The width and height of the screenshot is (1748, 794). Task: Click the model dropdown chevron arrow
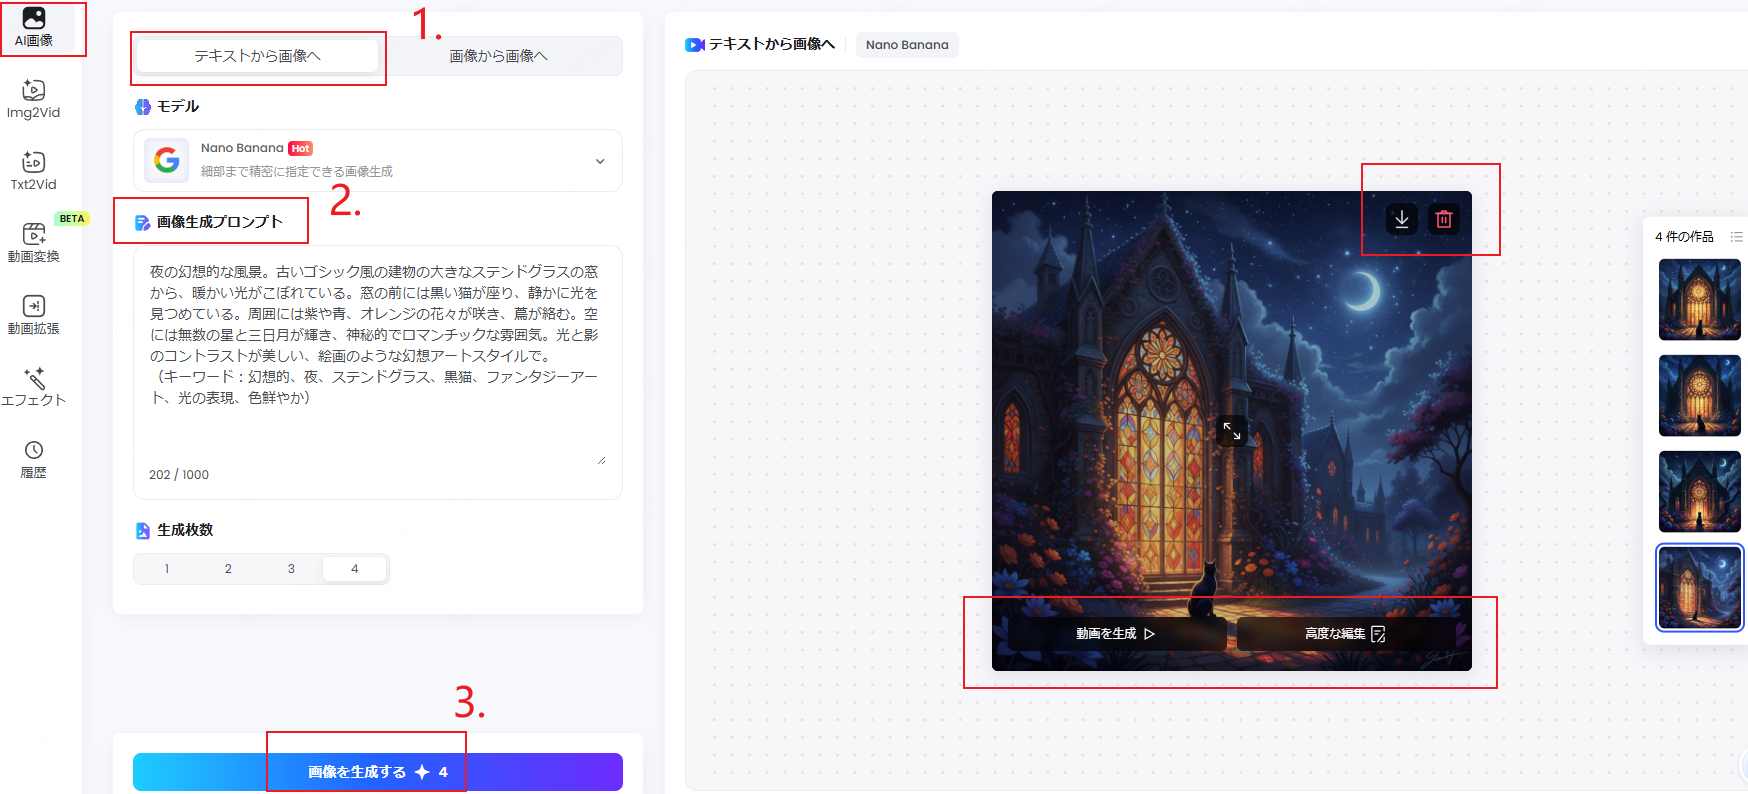[x=600, y=161]
